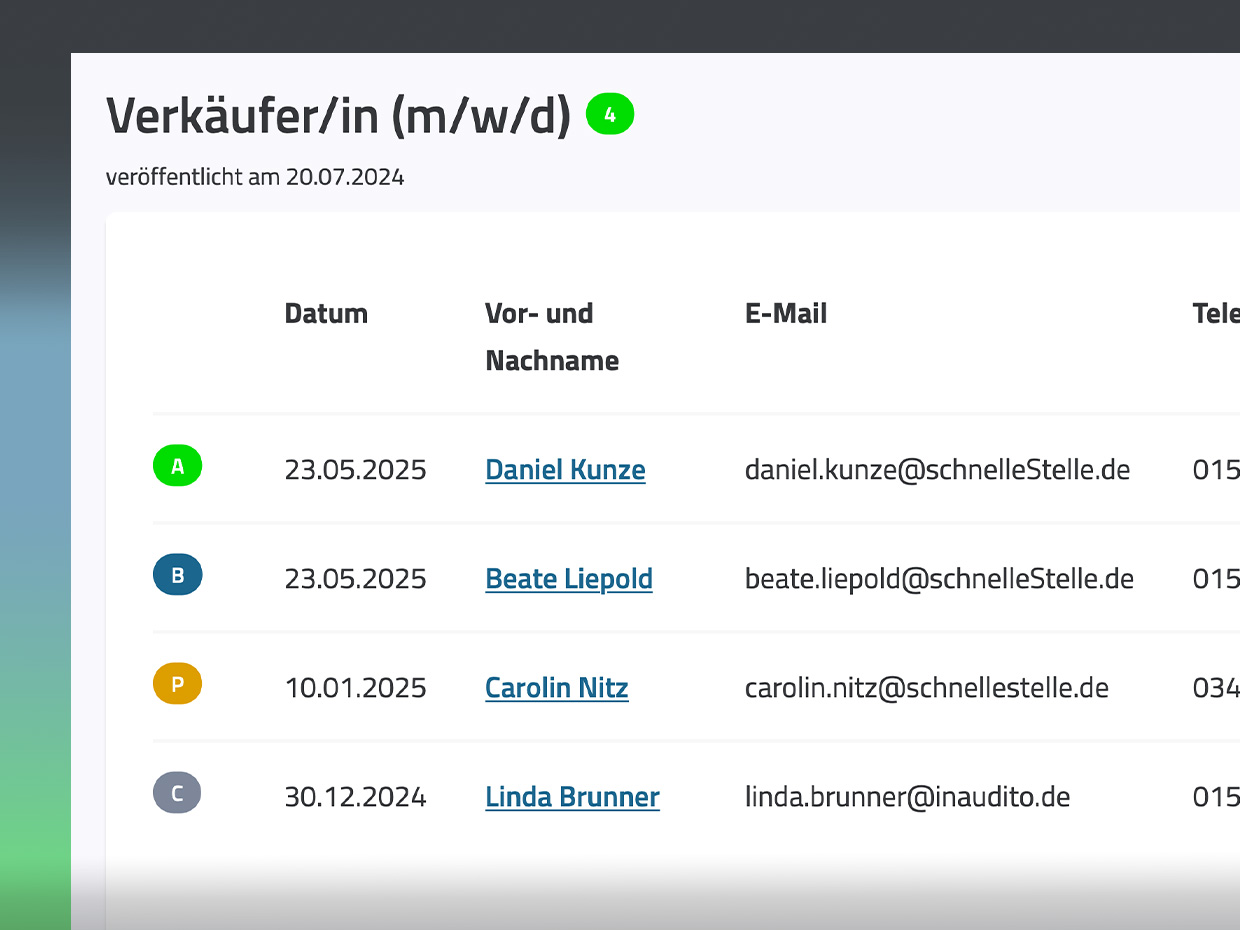
Task: Click the date 10.01.2025 in Carolin's row
Action: pyautogui.click(x=355, y=687)
